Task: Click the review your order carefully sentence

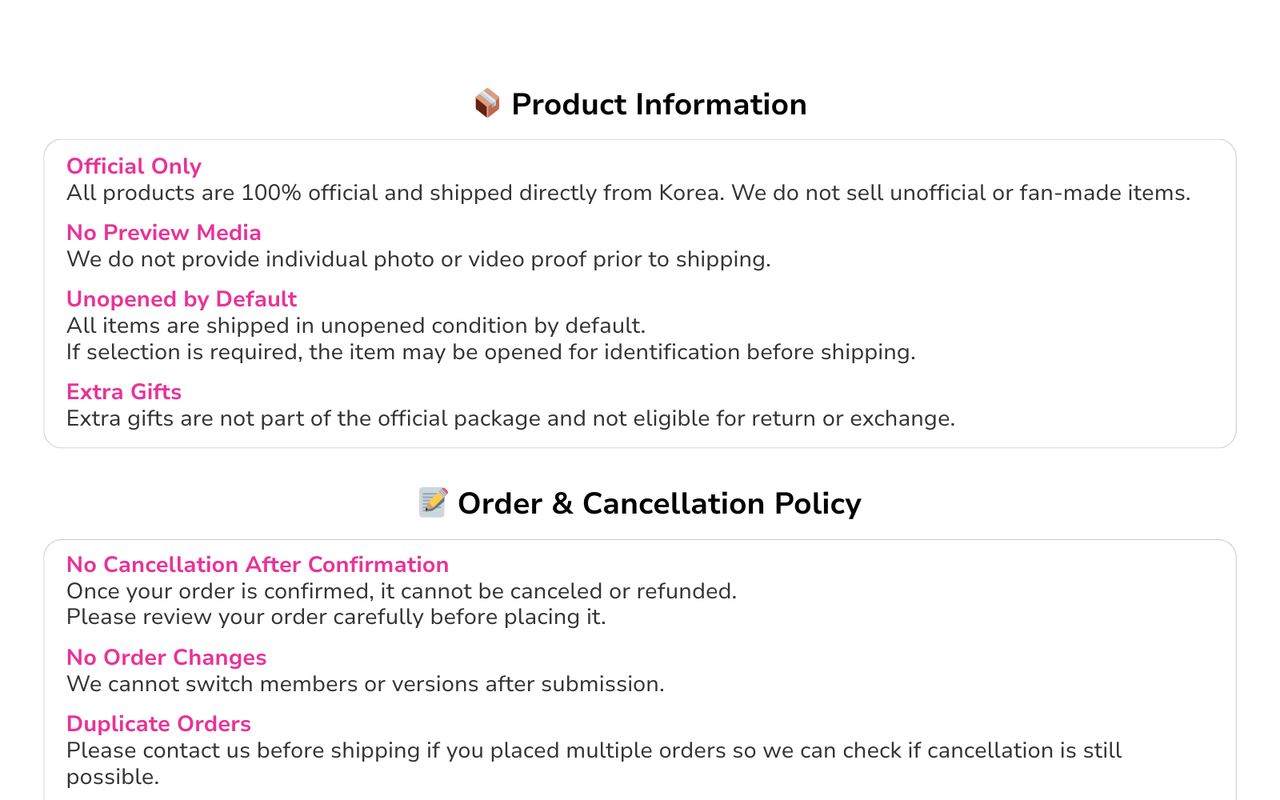Action: tap(336, 617)
